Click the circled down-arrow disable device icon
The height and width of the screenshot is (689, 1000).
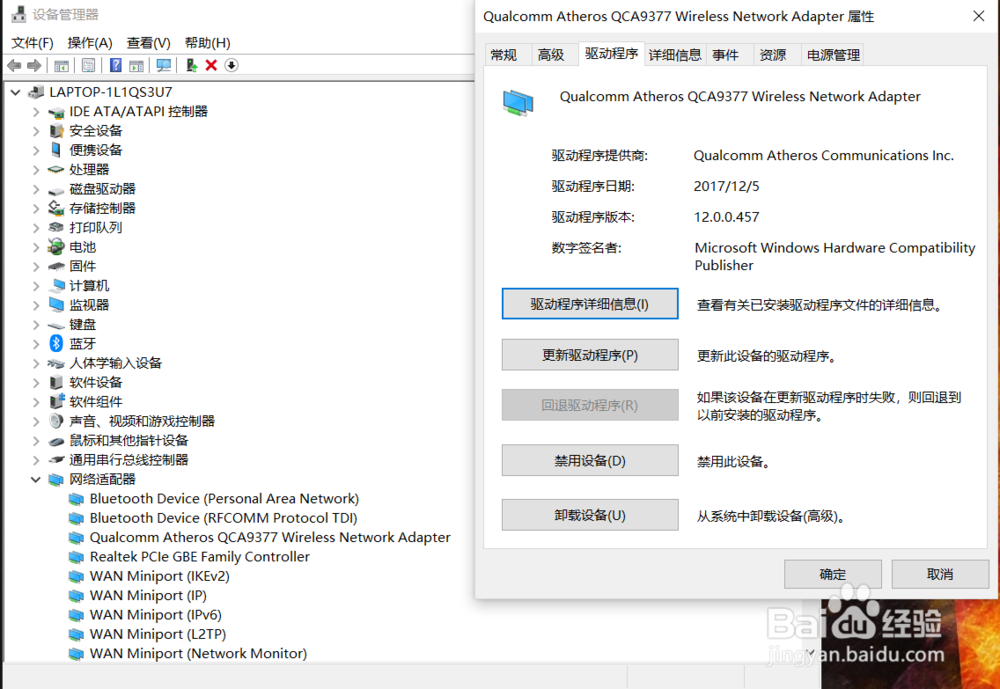(x=232, y=65)
